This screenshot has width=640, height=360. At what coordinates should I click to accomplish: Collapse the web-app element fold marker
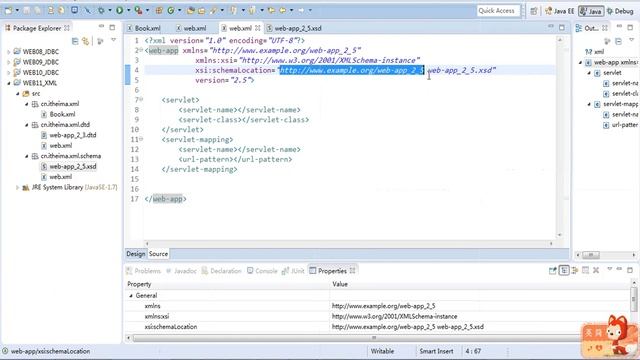point(141,50)
